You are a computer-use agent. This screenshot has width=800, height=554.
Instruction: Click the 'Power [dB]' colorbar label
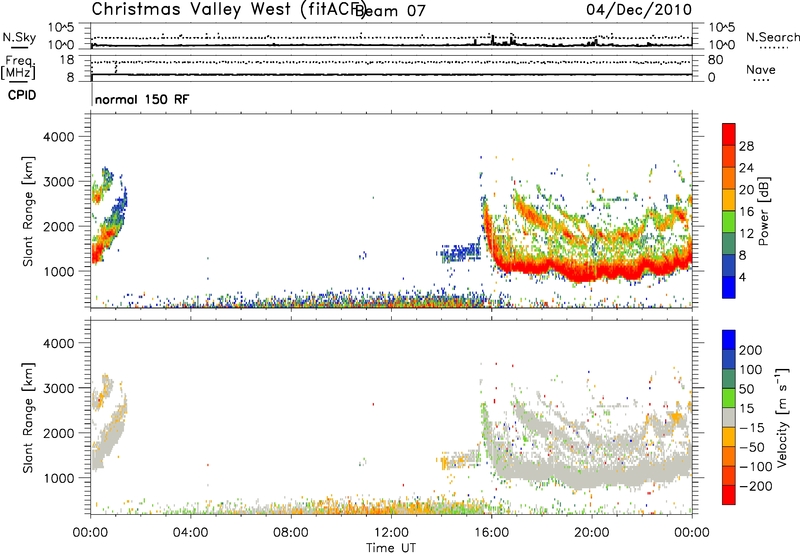(x=764, y=211)
